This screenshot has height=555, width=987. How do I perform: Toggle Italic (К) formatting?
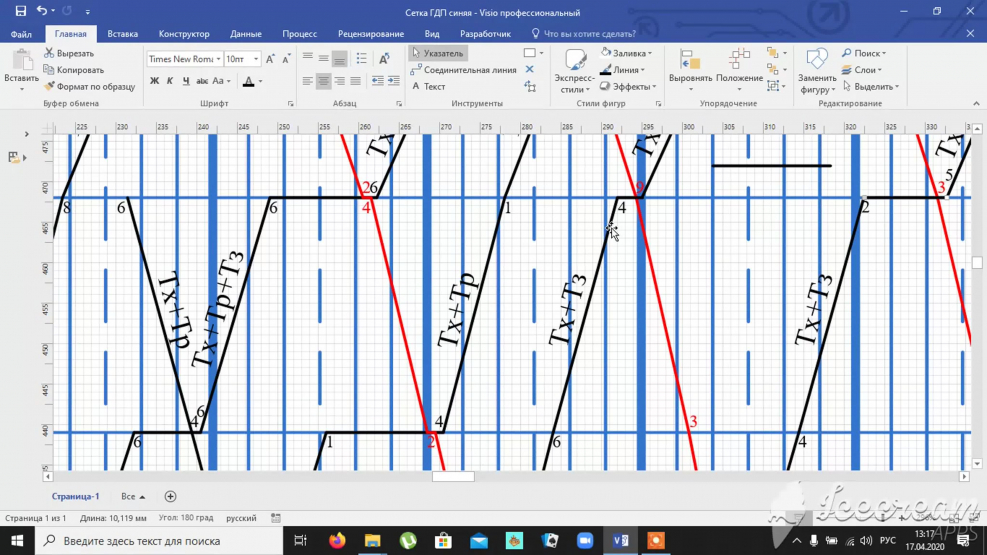point(170,81)
